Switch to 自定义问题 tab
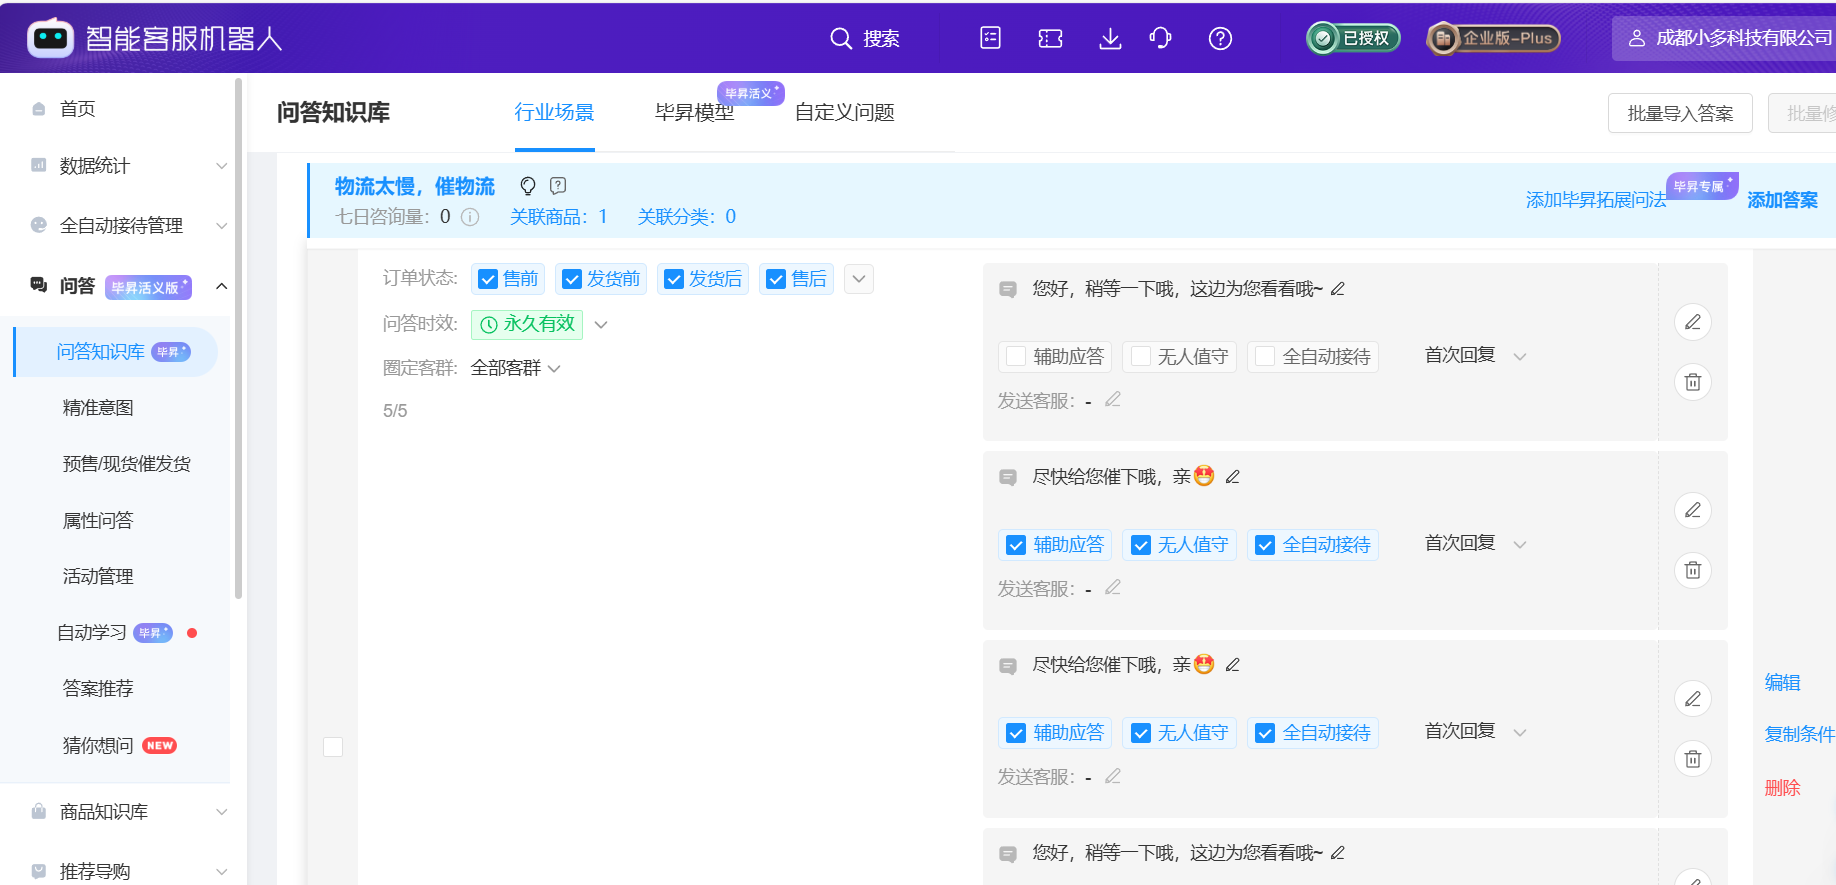This screenshot has height=885, width=1836. 845,113
